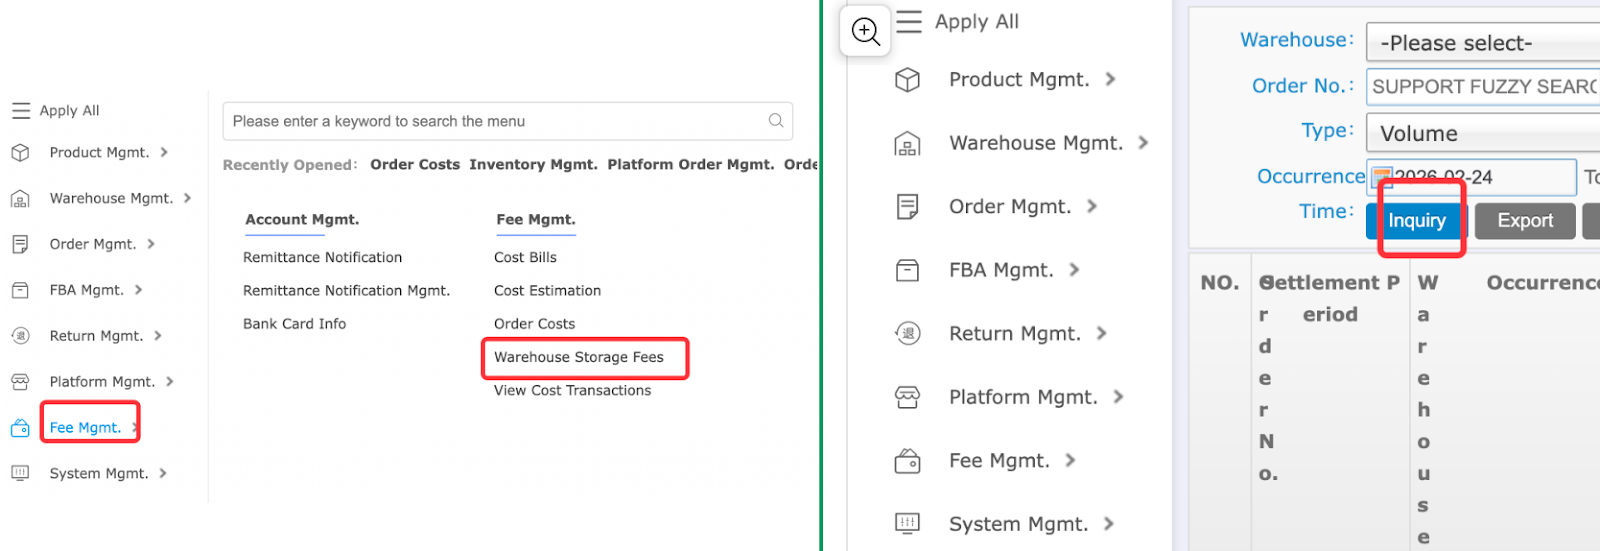Focus the menu keyword search field
1600x551 pixels.
(x=495, y=121)
